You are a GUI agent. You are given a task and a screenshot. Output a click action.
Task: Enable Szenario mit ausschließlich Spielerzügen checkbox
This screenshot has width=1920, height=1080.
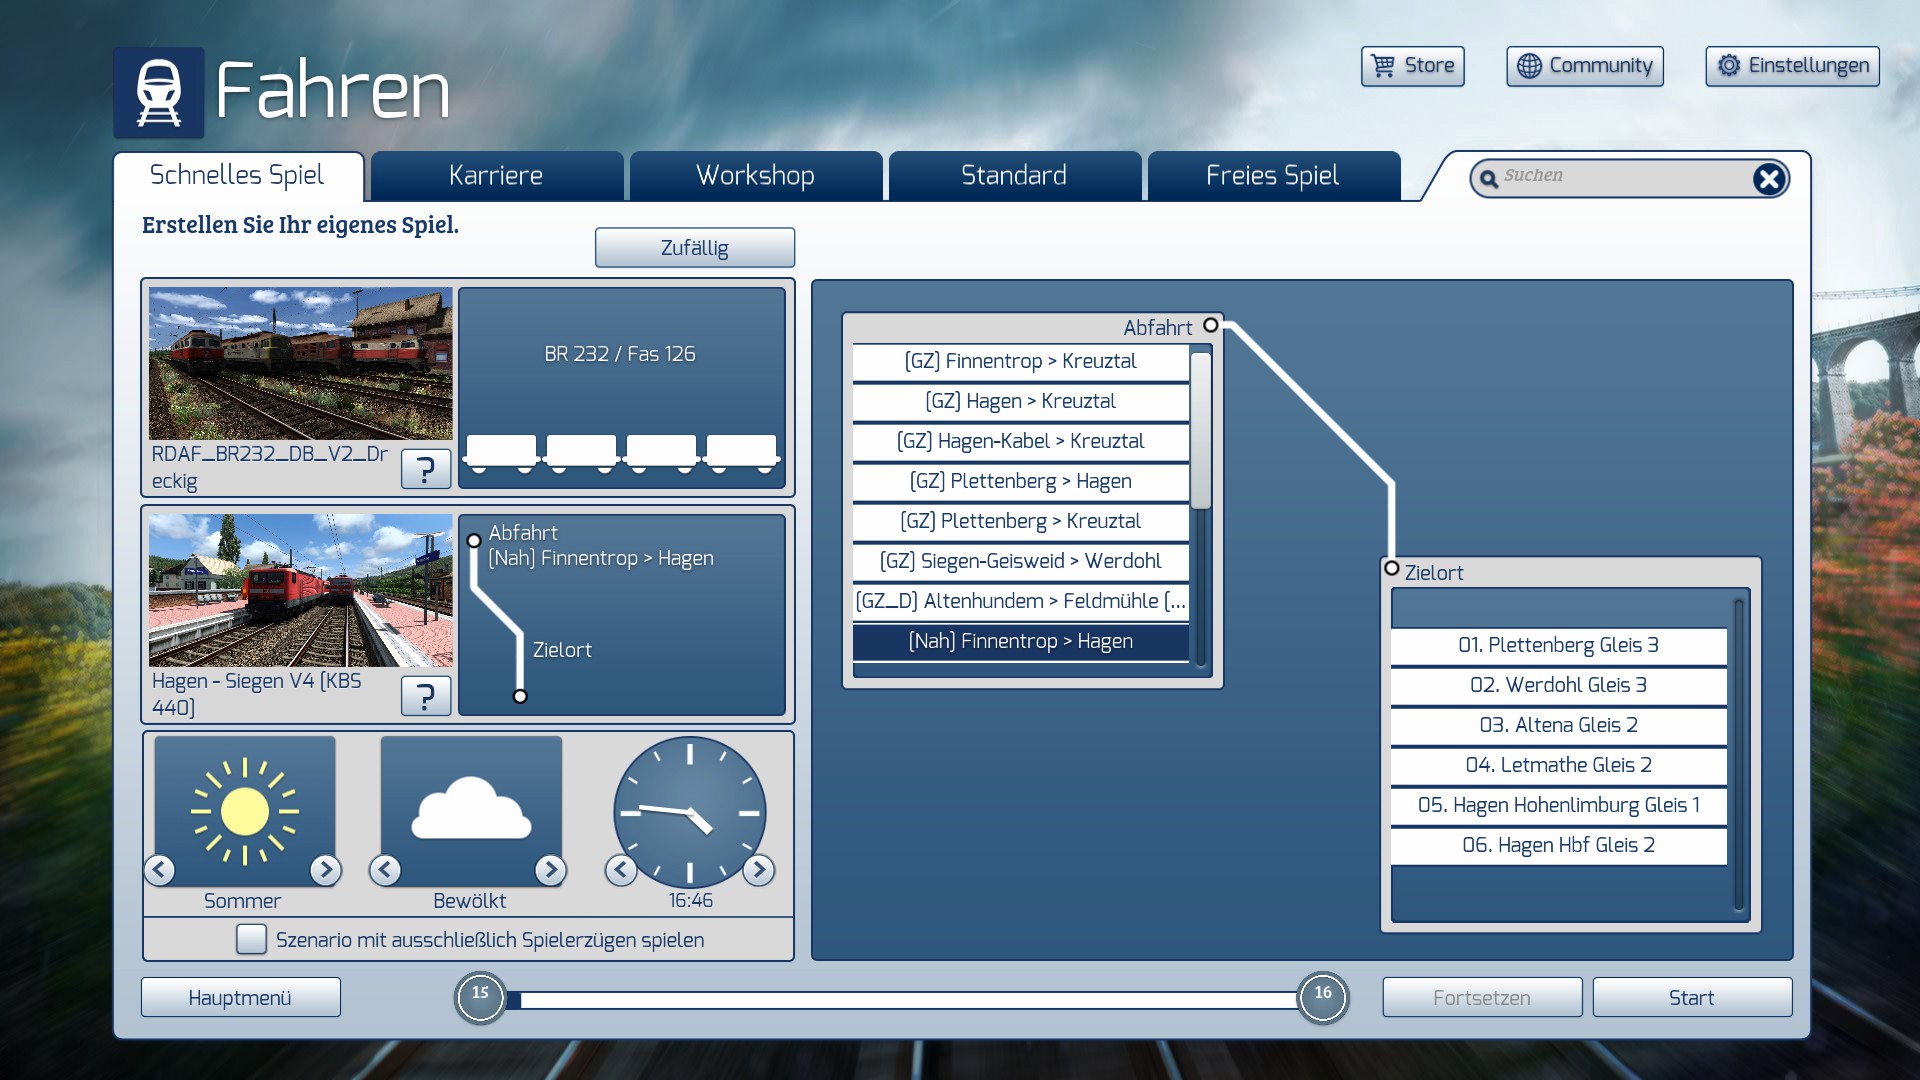click(251, 939)
